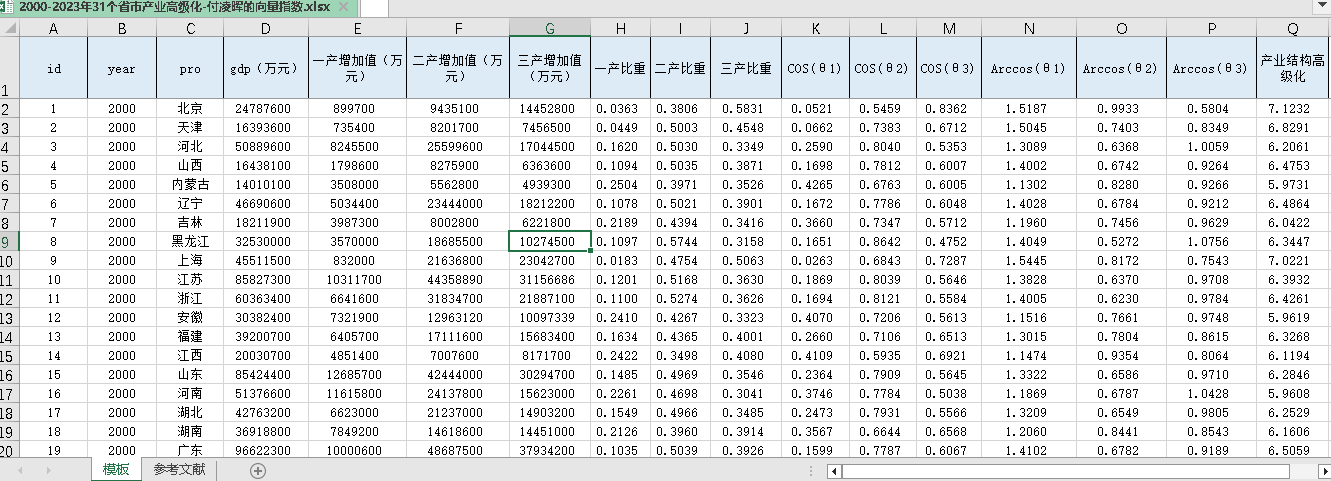Click the 'Arccos(θ2)' header cell
This screenshot has height=481, width=1331.
point(1121,68)
